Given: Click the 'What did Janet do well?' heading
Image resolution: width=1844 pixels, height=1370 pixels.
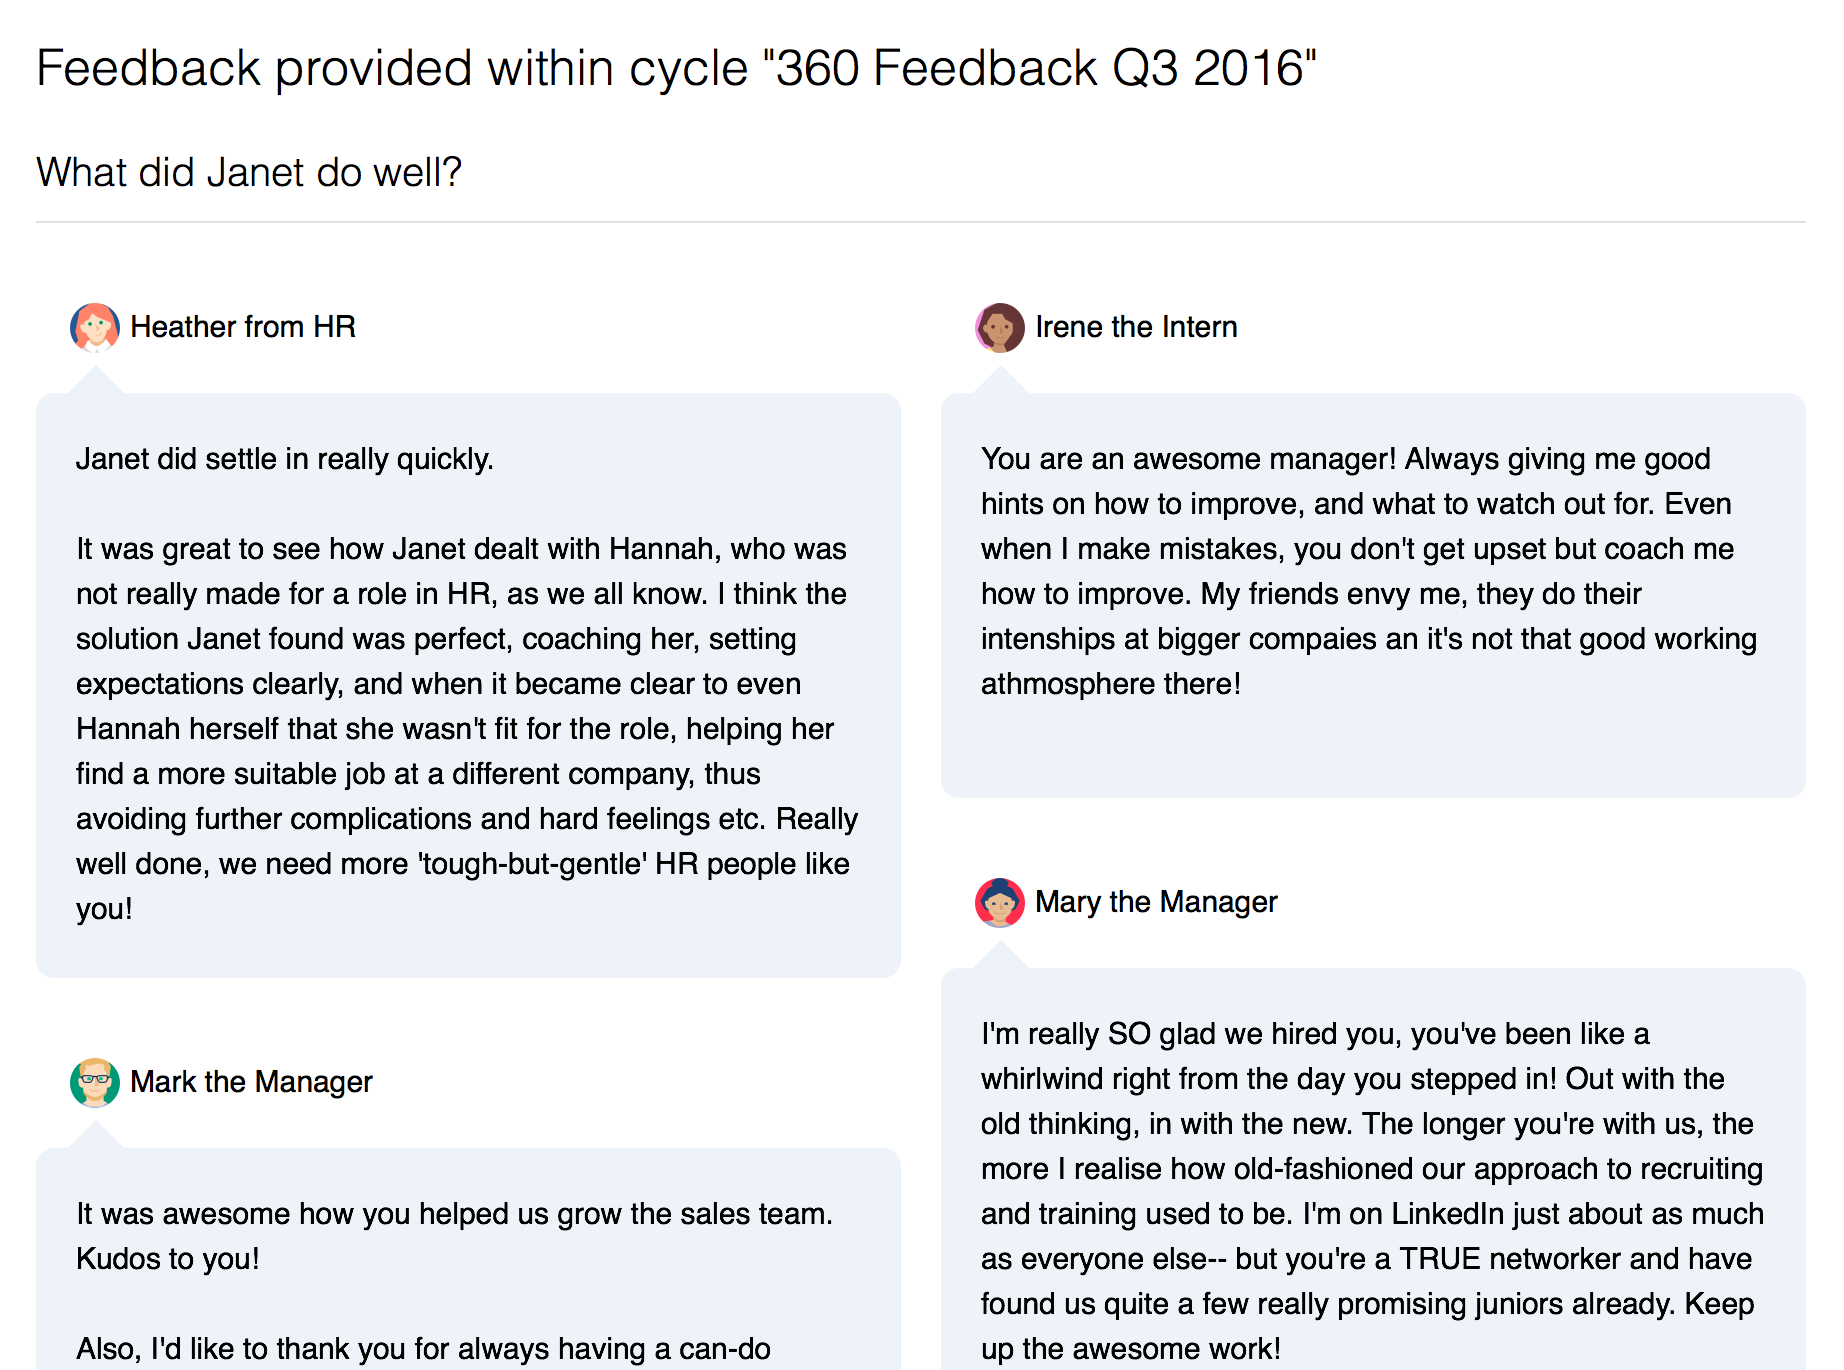Looking at the screenshot, I should [x=249, y=172].
